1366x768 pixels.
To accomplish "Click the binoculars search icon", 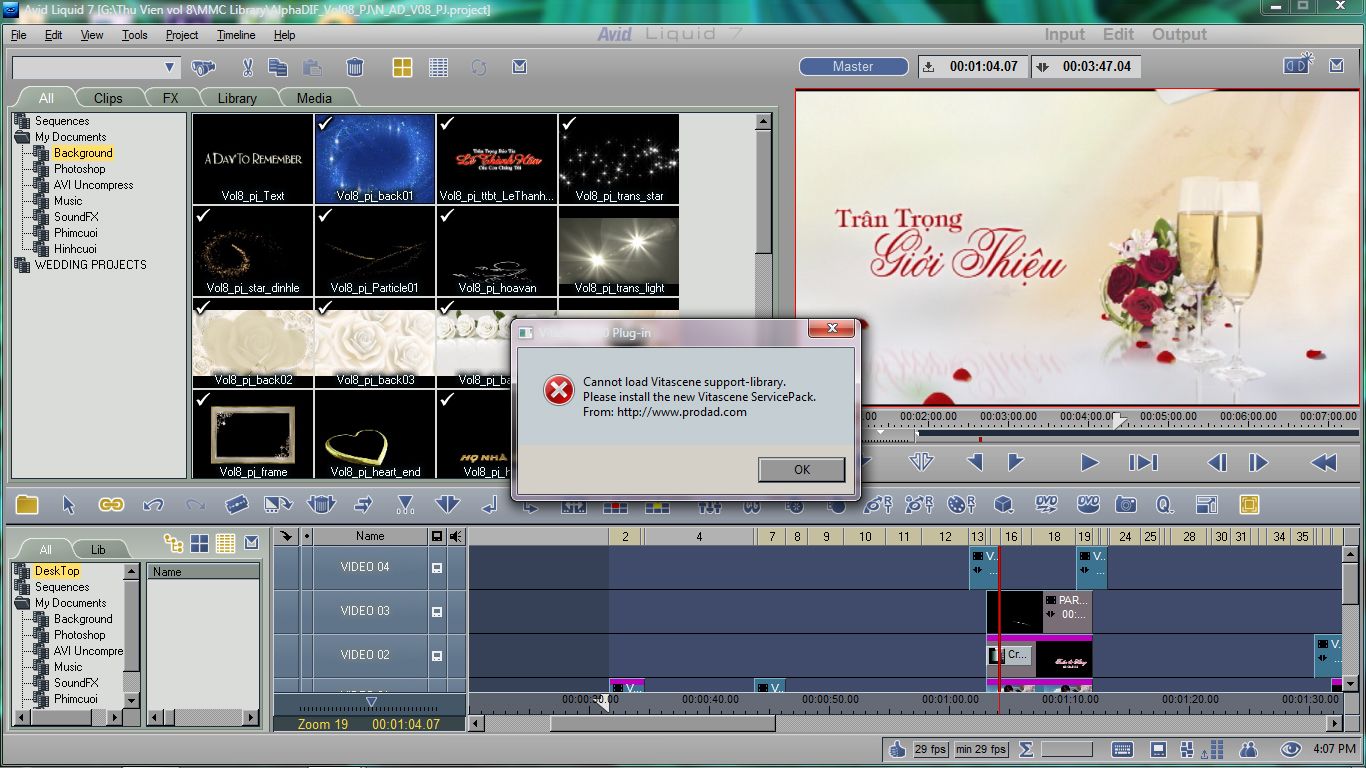I will 203,68.
